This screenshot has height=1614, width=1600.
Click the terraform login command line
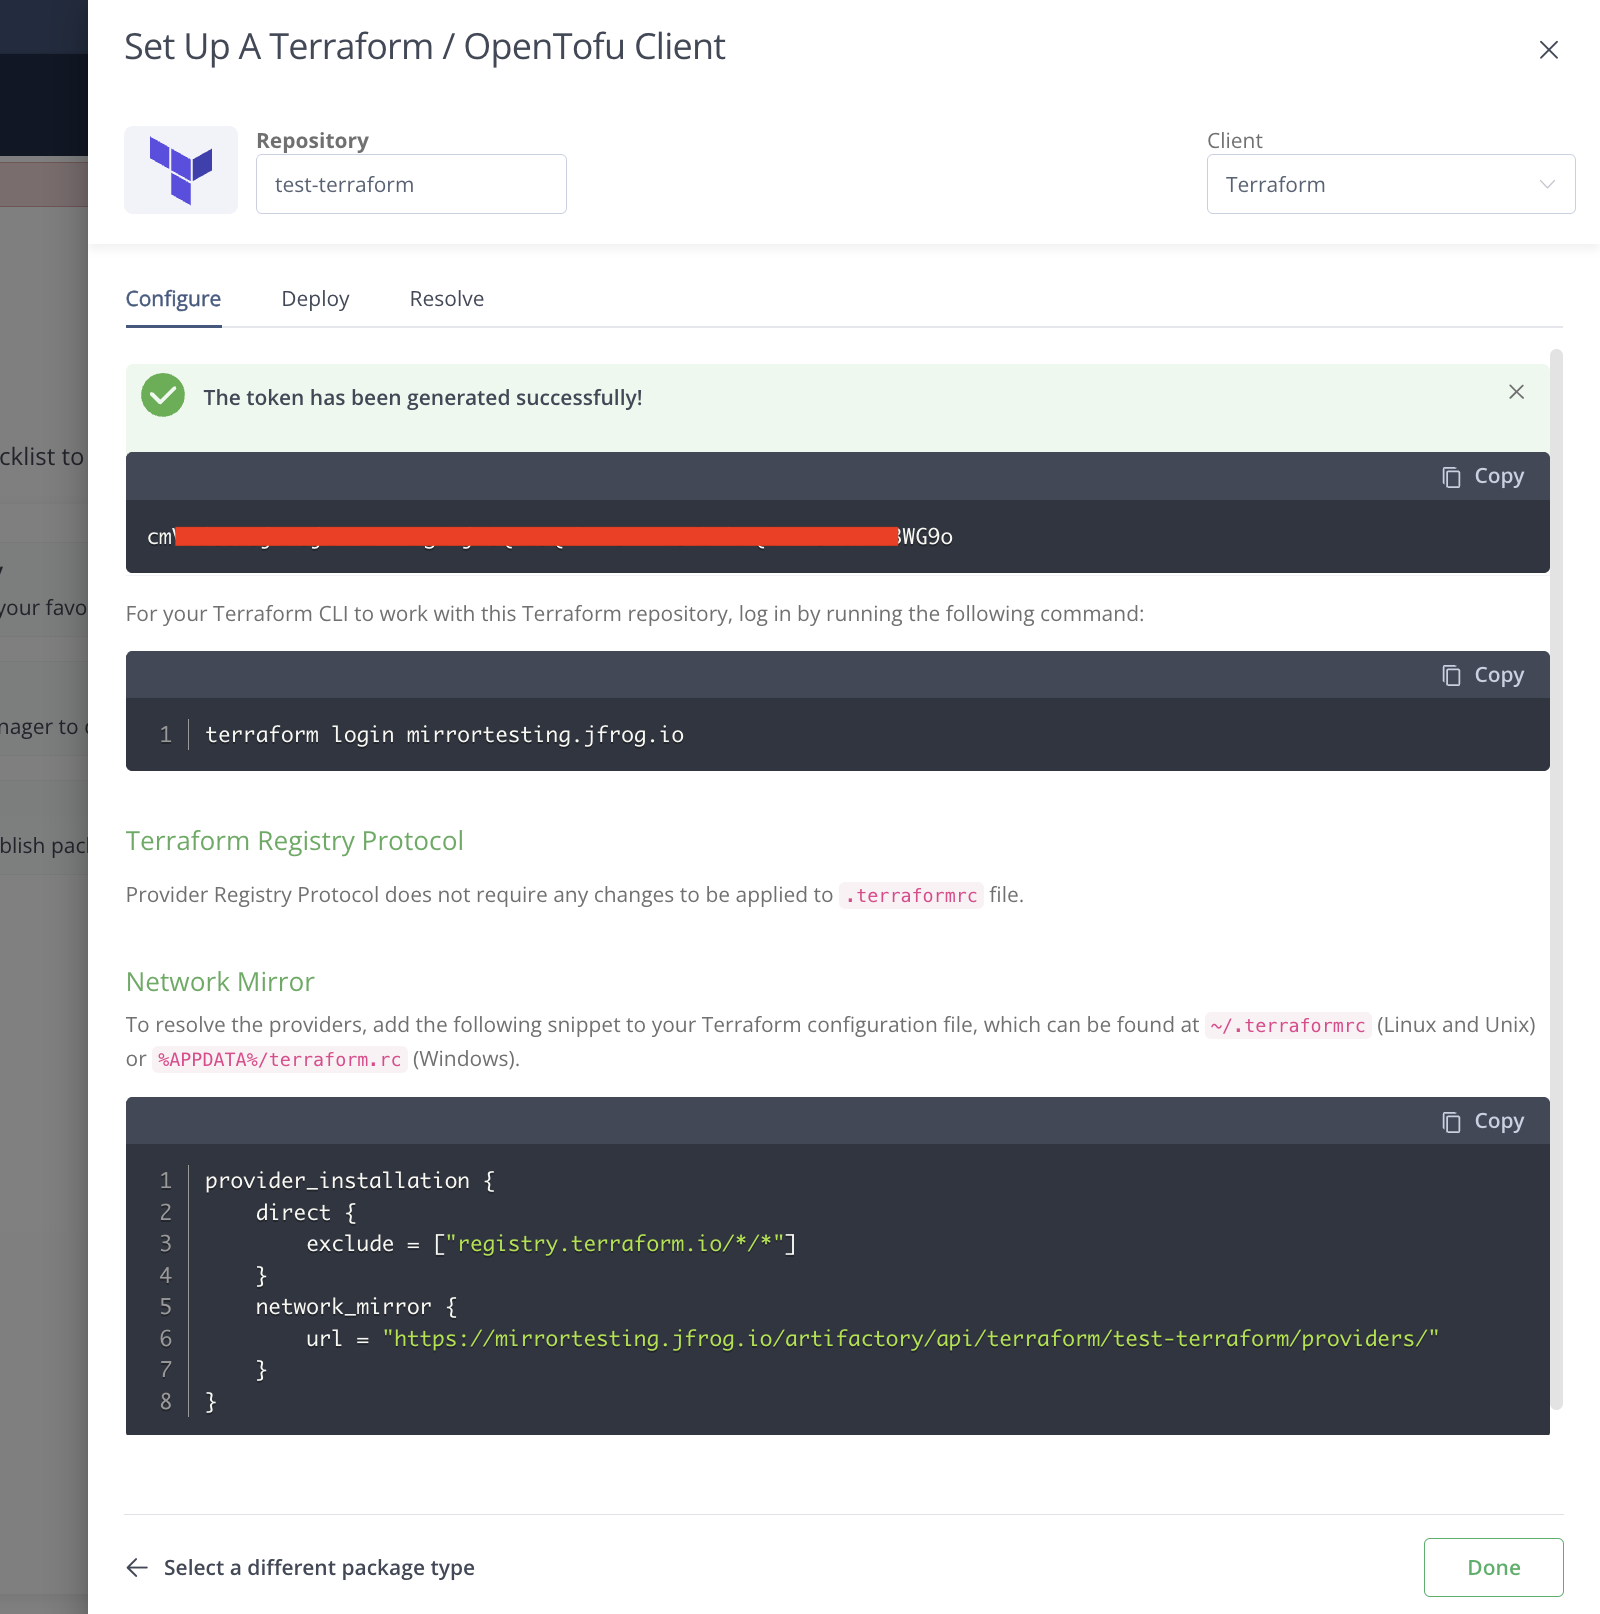tap(444, 735)
